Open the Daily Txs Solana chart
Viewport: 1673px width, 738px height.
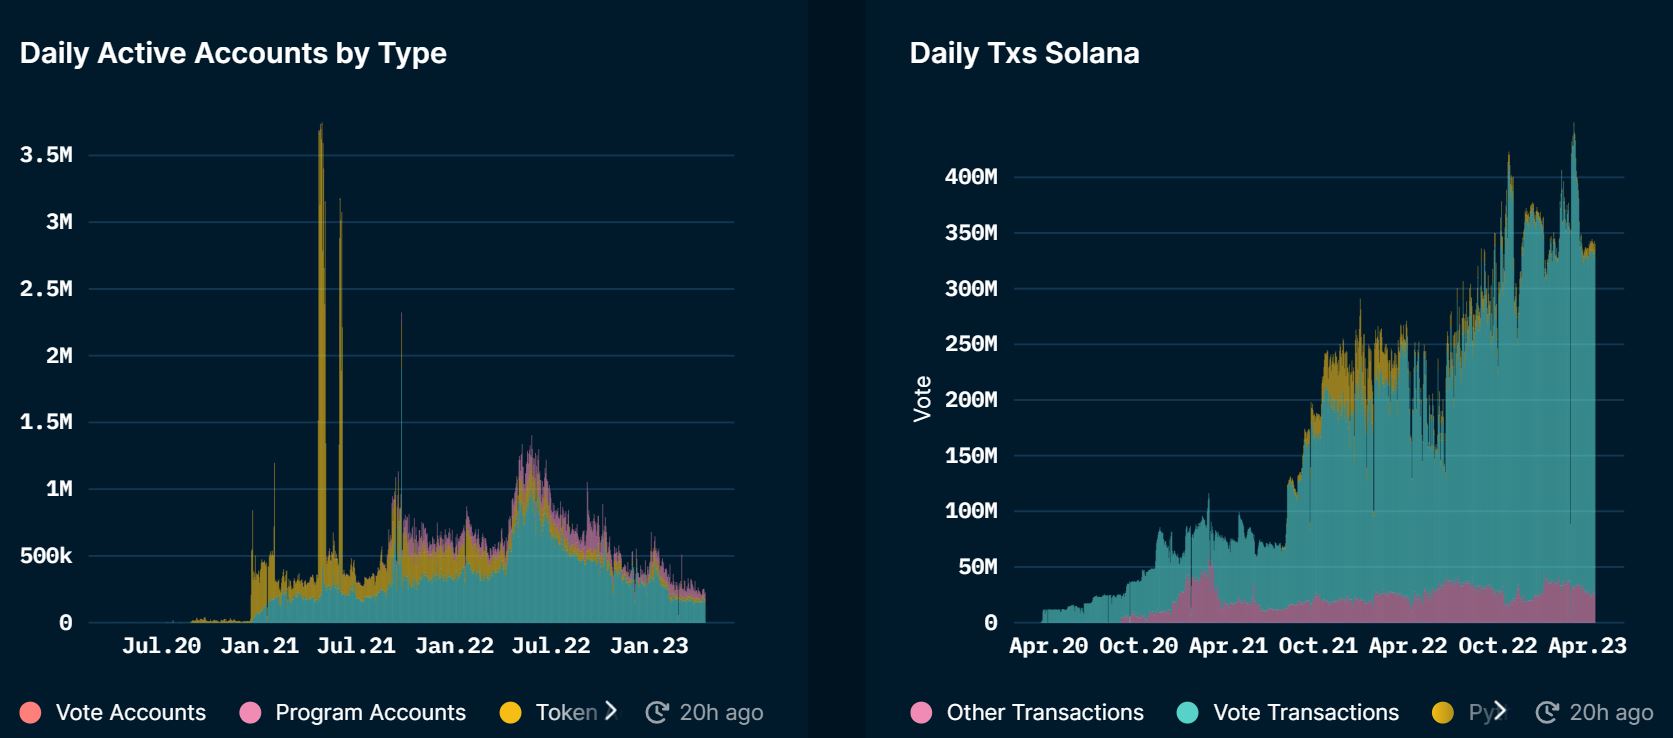coord(1022,52)
